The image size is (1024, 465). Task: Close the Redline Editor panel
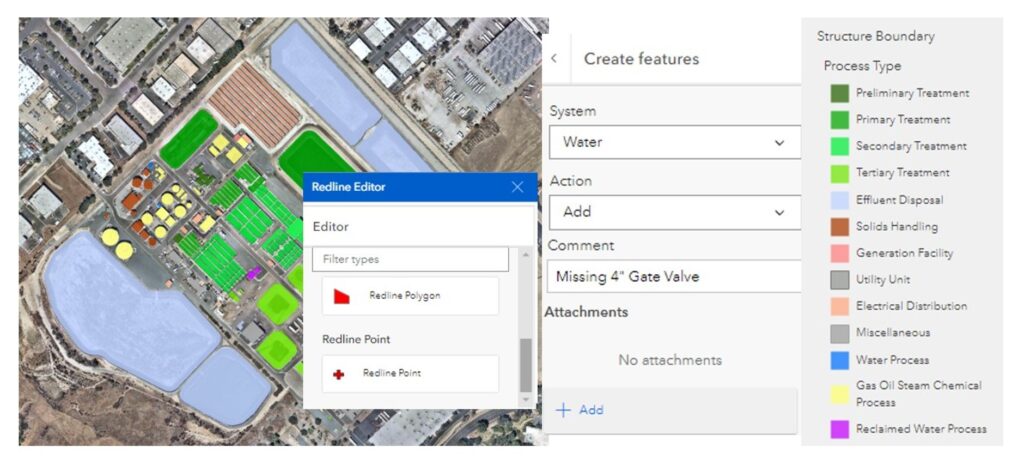tap(517, 187)
